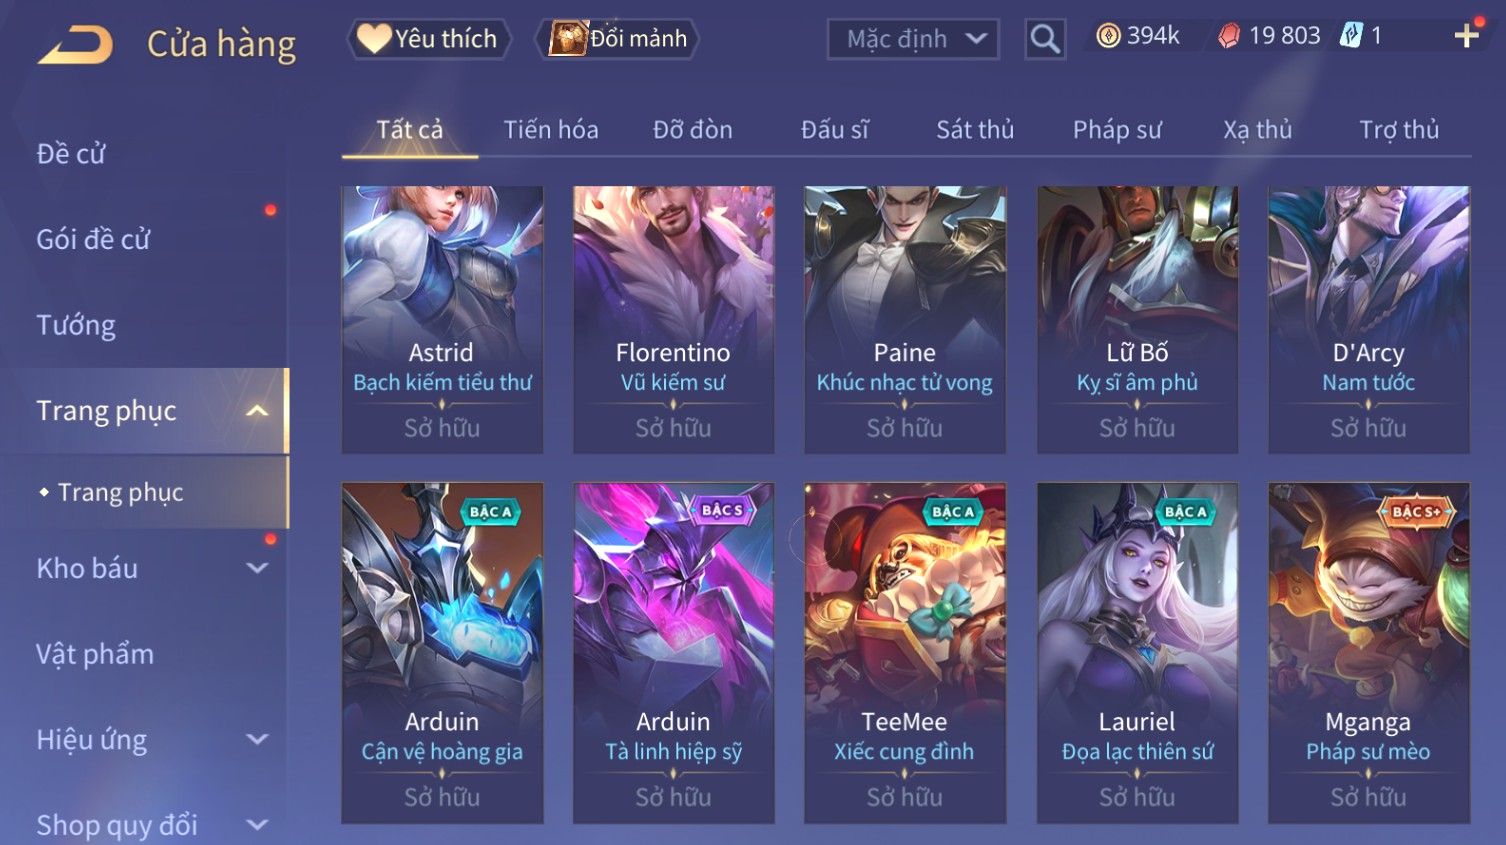The height and width of the screenshot is (845, 1506).
Task: Tap the blue voucher ticket icon
Action: (1351, 36)
